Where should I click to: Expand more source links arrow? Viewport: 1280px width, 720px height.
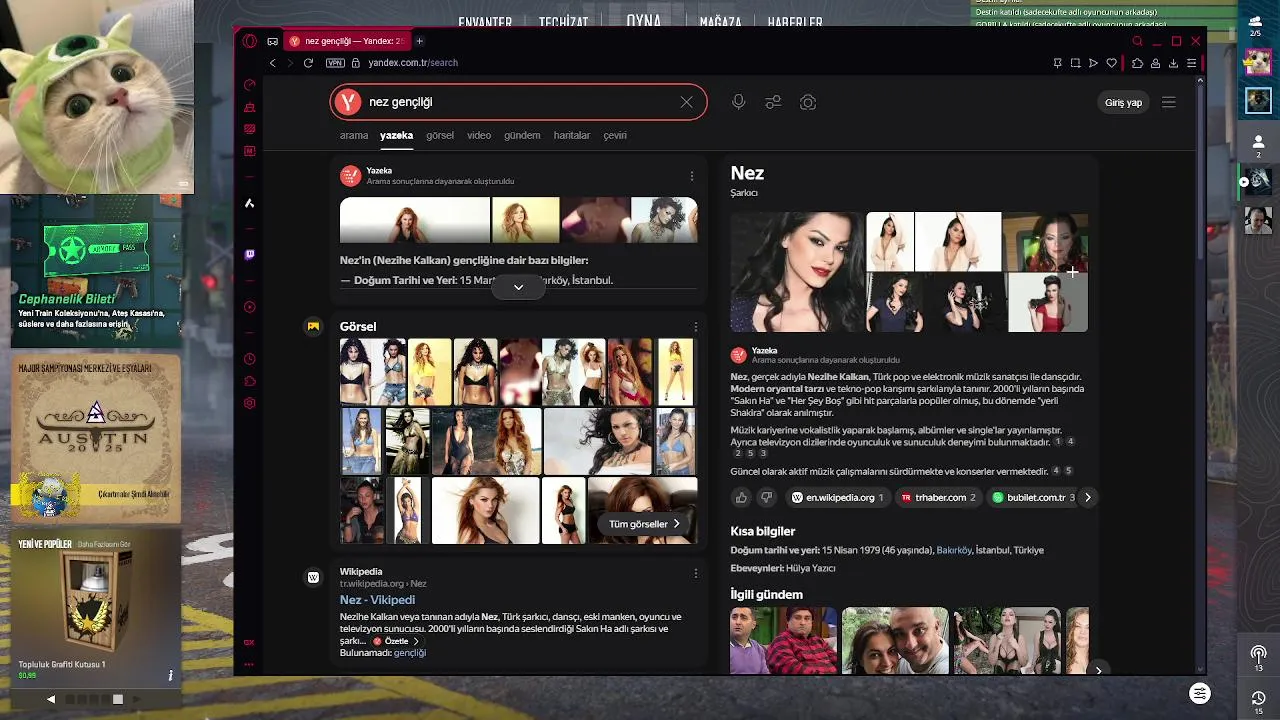click(1087, 497)
